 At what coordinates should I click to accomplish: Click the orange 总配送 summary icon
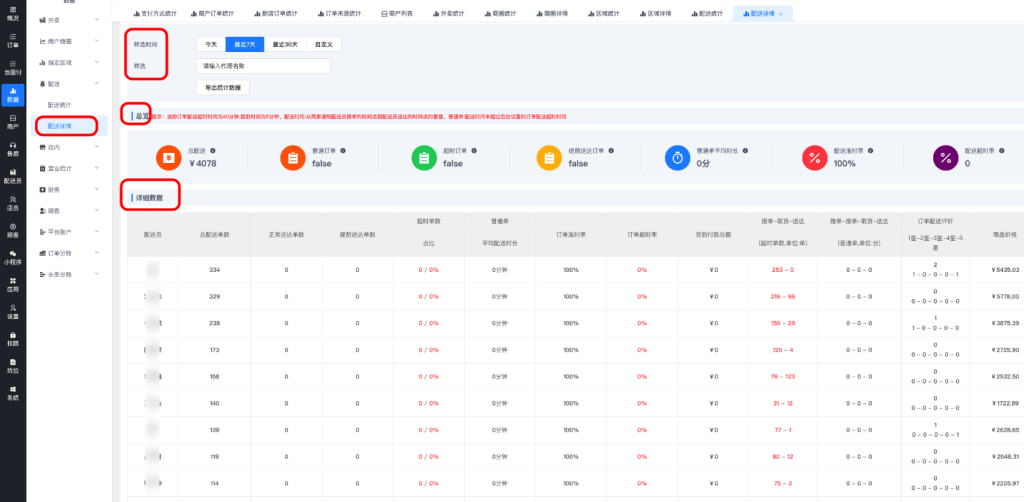(165, 157)
